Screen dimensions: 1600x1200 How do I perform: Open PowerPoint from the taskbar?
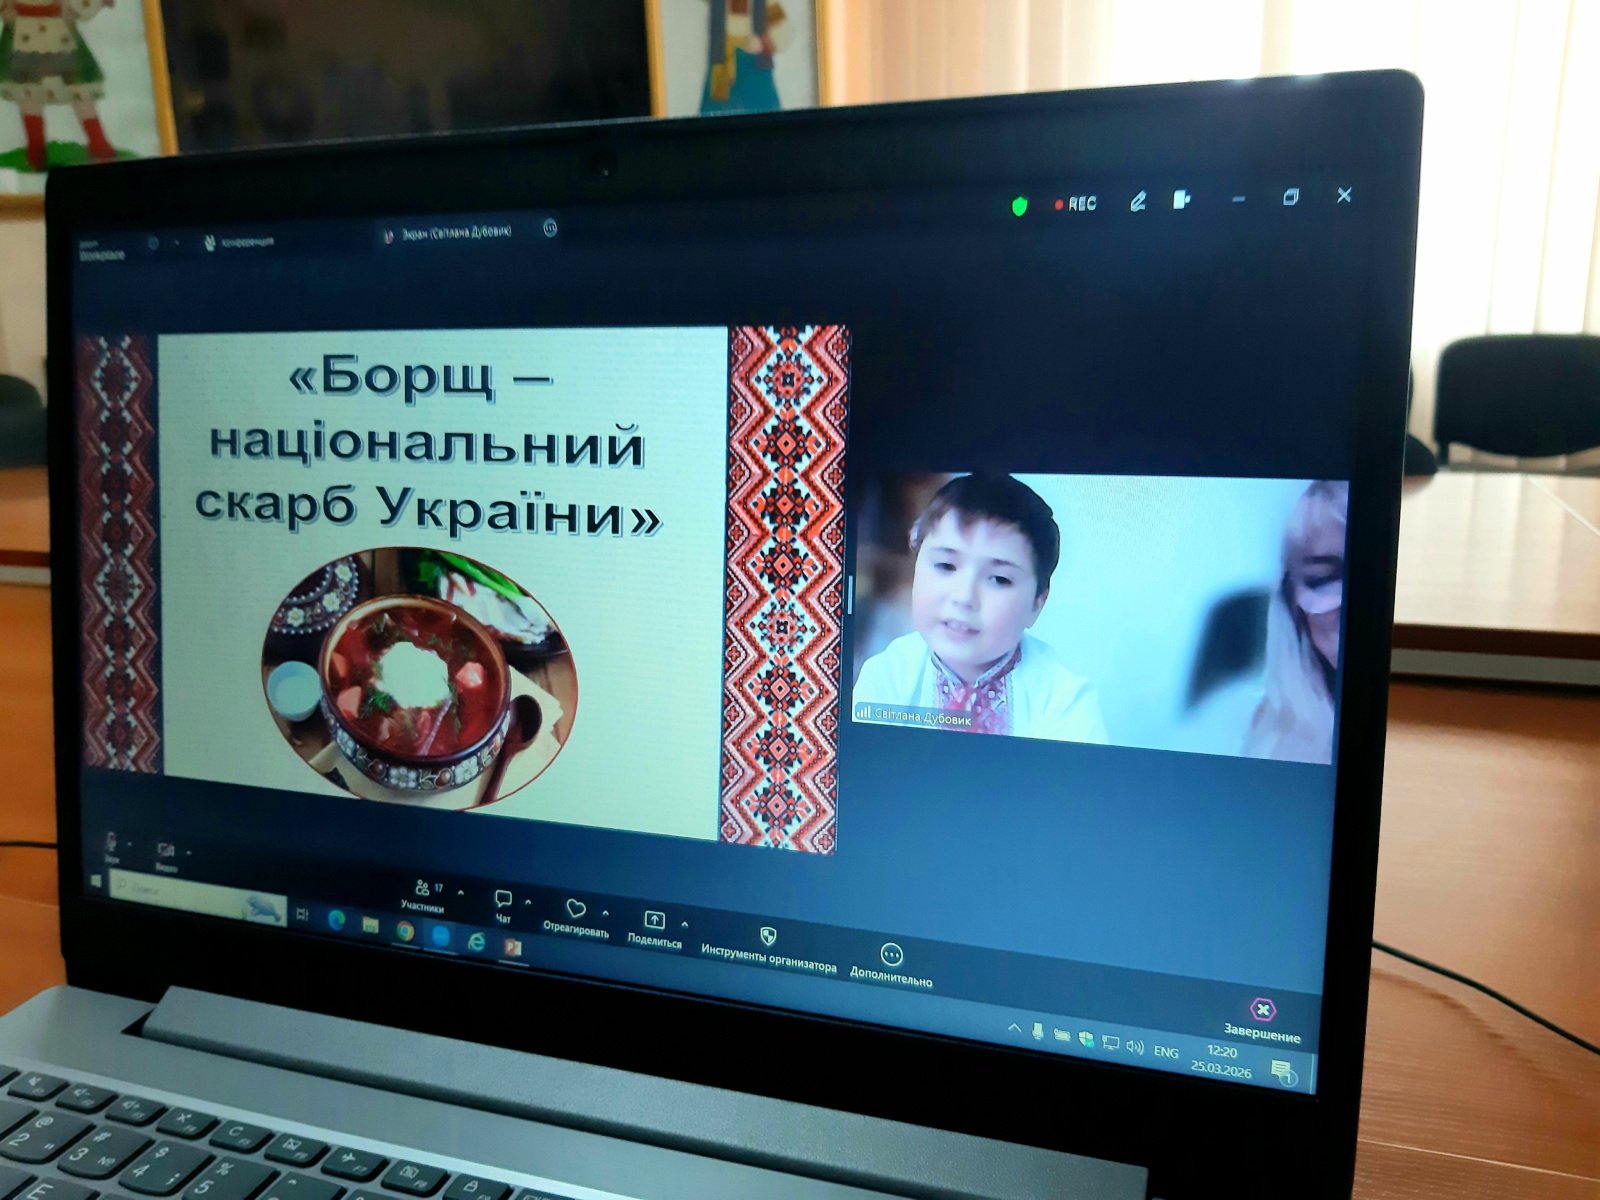tap(512, 946)
